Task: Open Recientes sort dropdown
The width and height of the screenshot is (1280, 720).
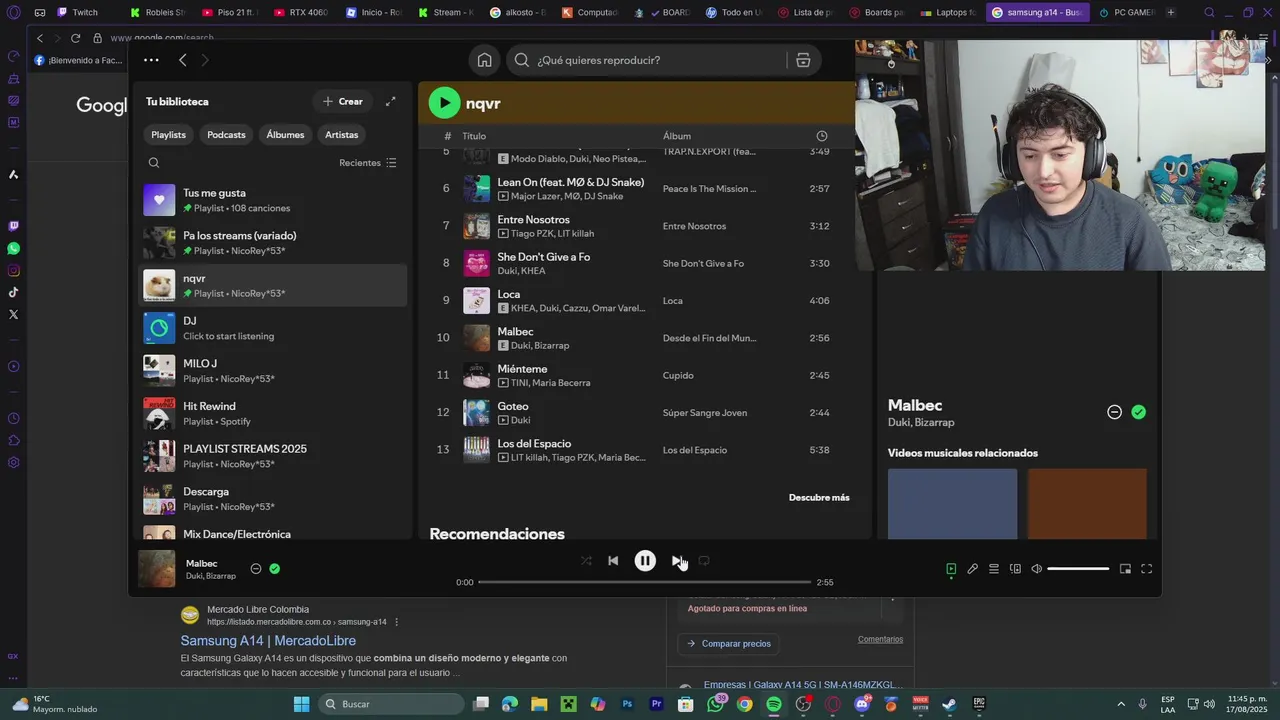Action: click(x=368, y=163)
